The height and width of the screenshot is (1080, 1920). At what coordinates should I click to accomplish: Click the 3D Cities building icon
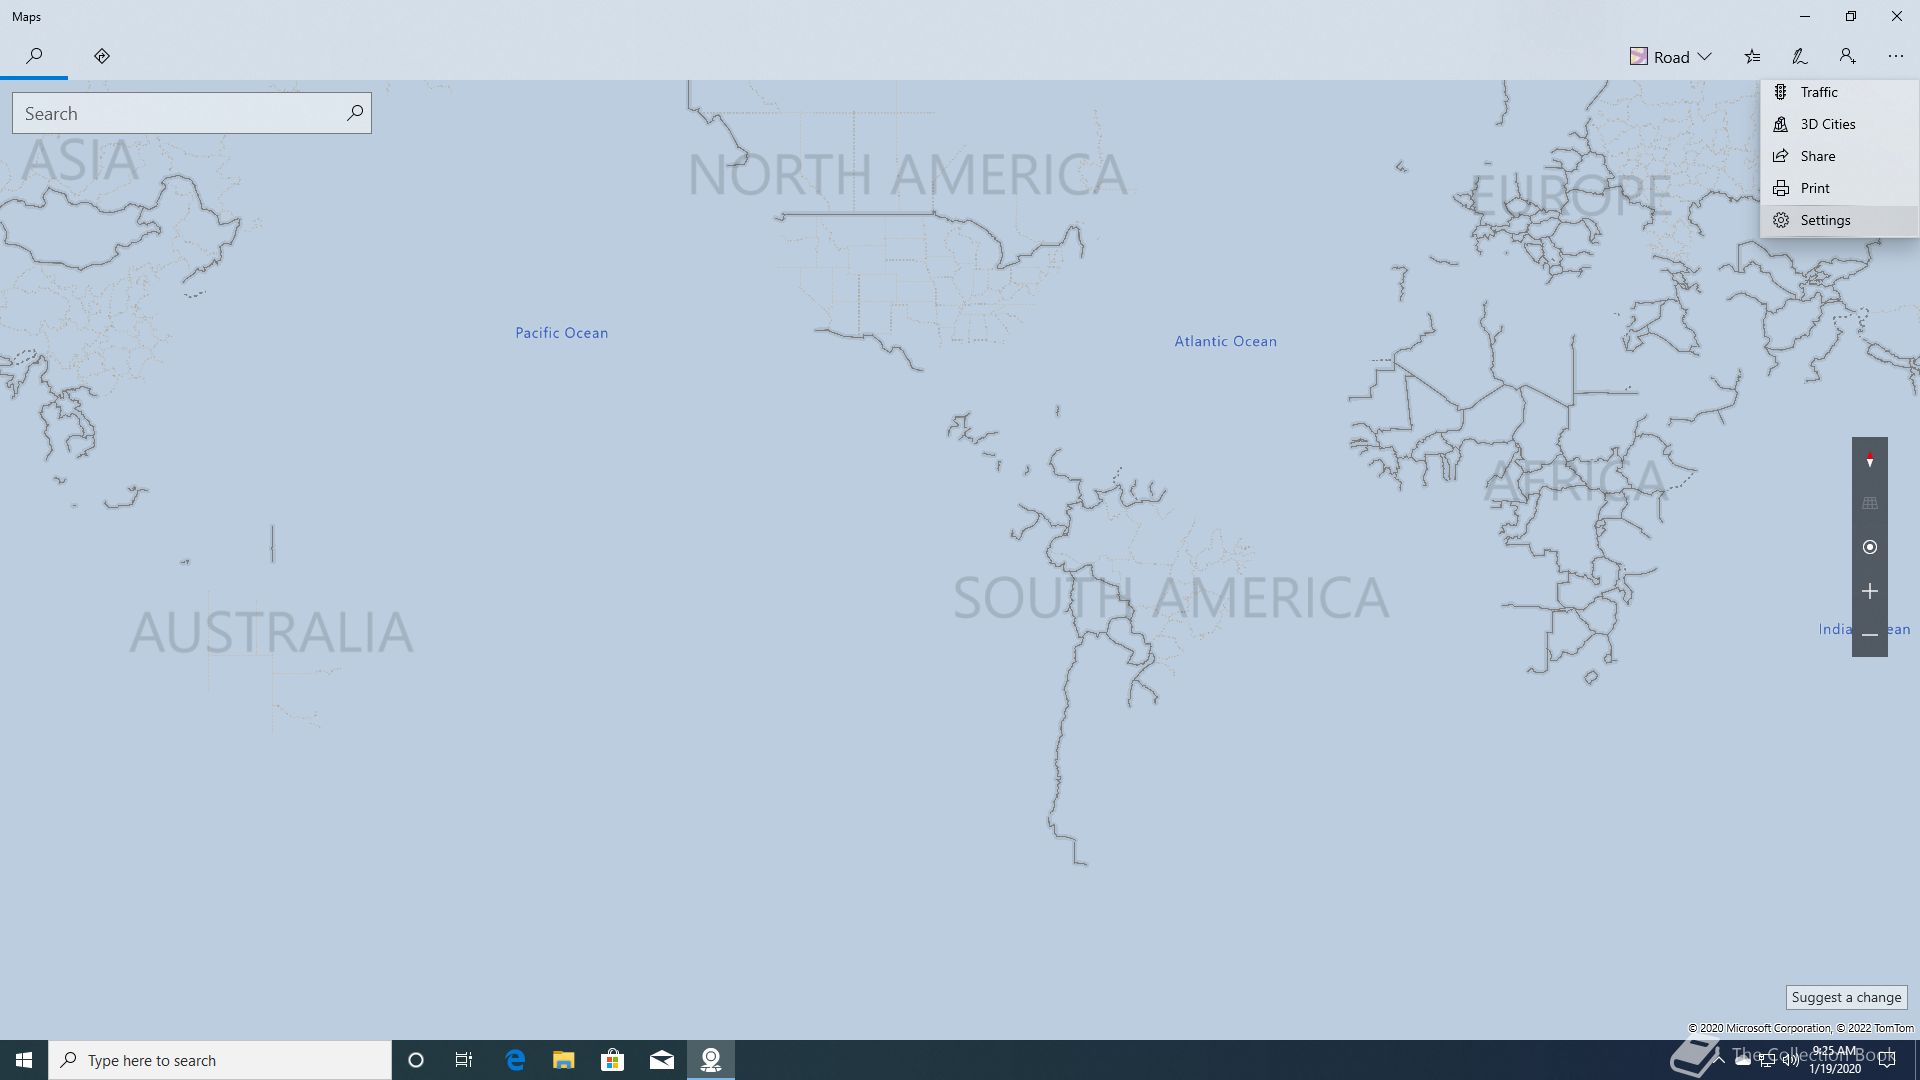pyautogui.click(x=1780, y=124)
